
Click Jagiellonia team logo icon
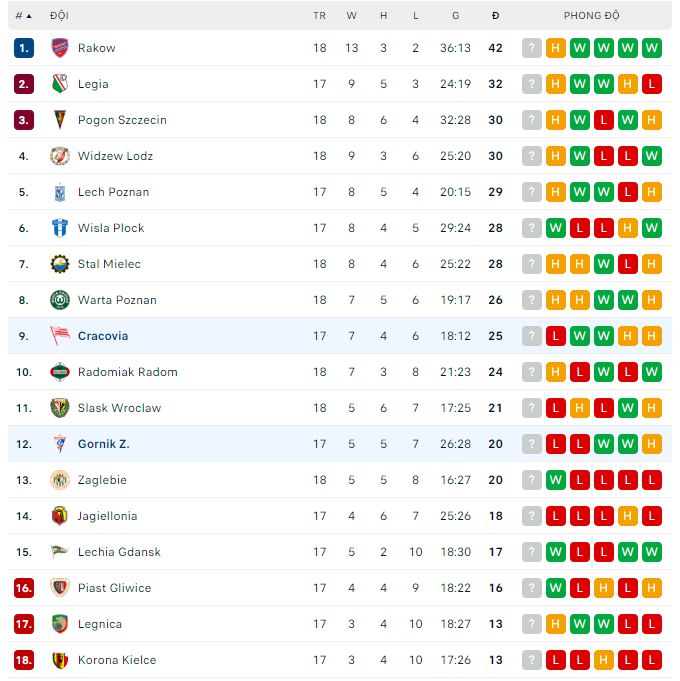[59, 516]
